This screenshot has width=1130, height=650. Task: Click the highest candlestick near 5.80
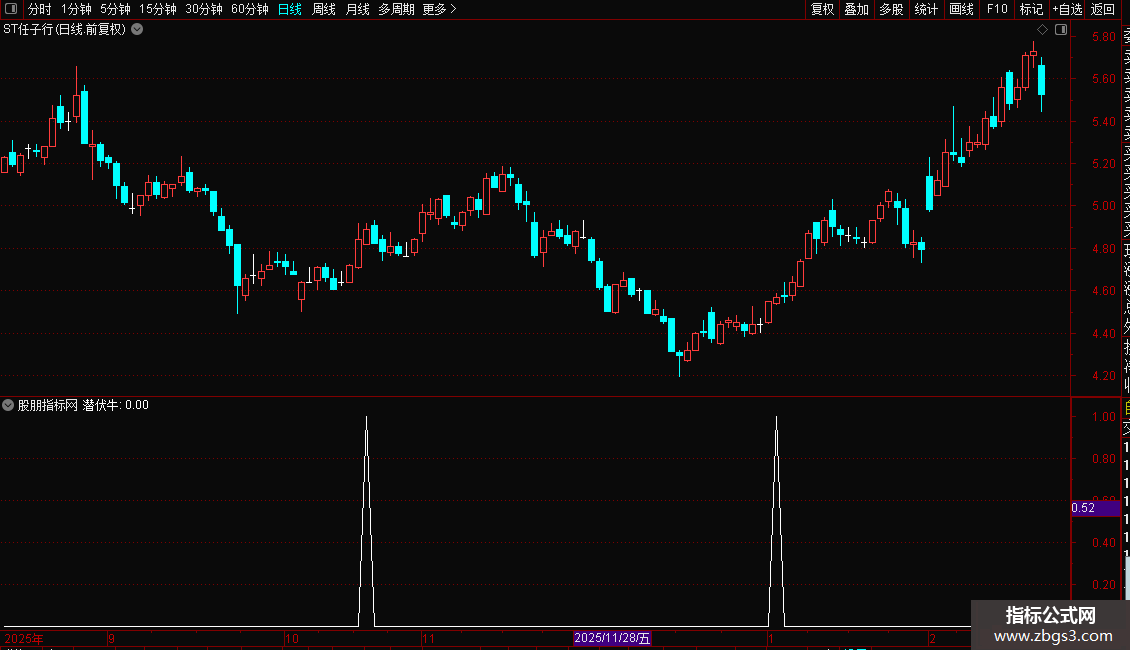pyautogui.click(x=1033, y=55)
